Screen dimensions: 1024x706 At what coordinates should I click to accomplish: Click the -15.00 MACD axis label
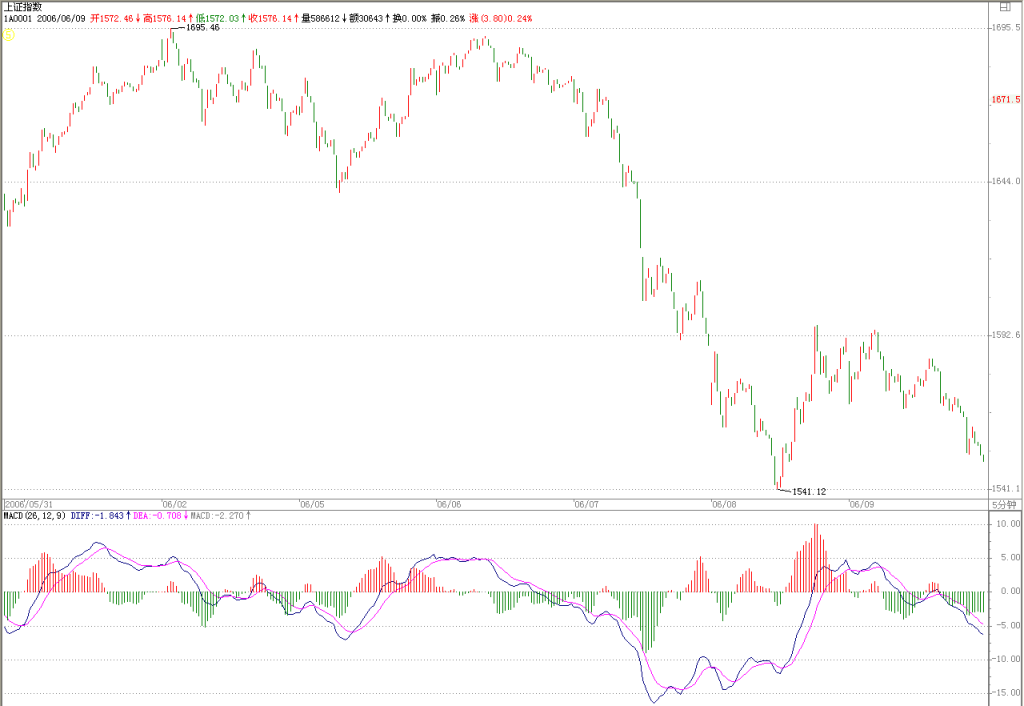tap(1007, 693)
